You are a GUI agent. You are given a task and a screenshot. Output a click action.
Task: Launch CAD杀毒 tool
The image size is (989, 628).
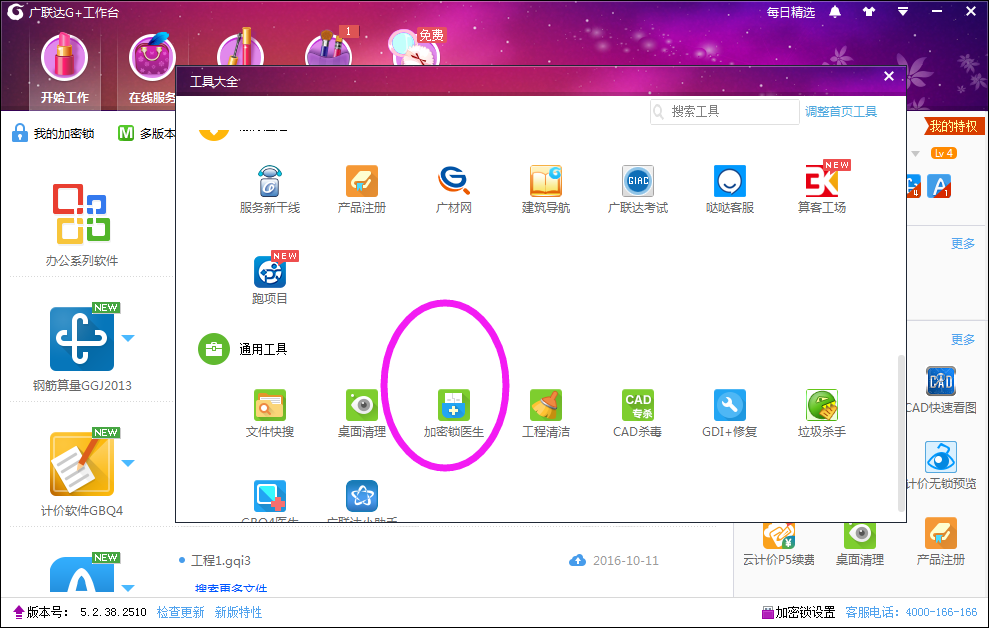click(x=638, y=414)
